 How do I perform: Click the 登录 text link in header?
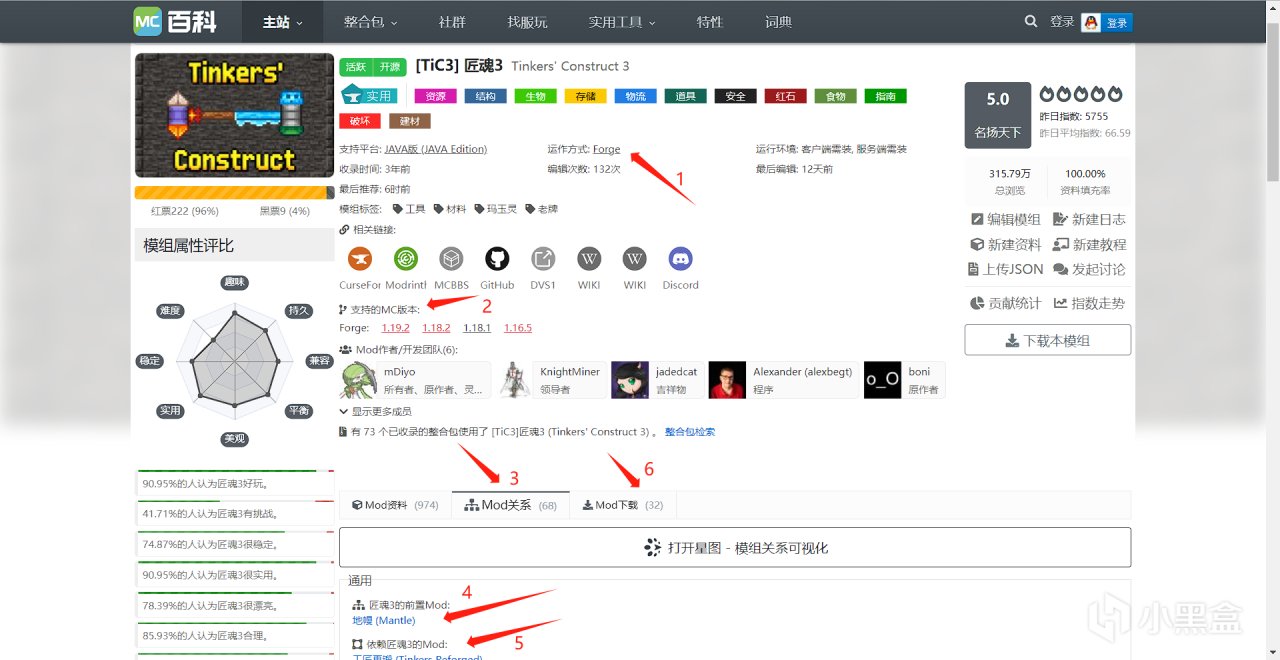[x=1062, y=22]
